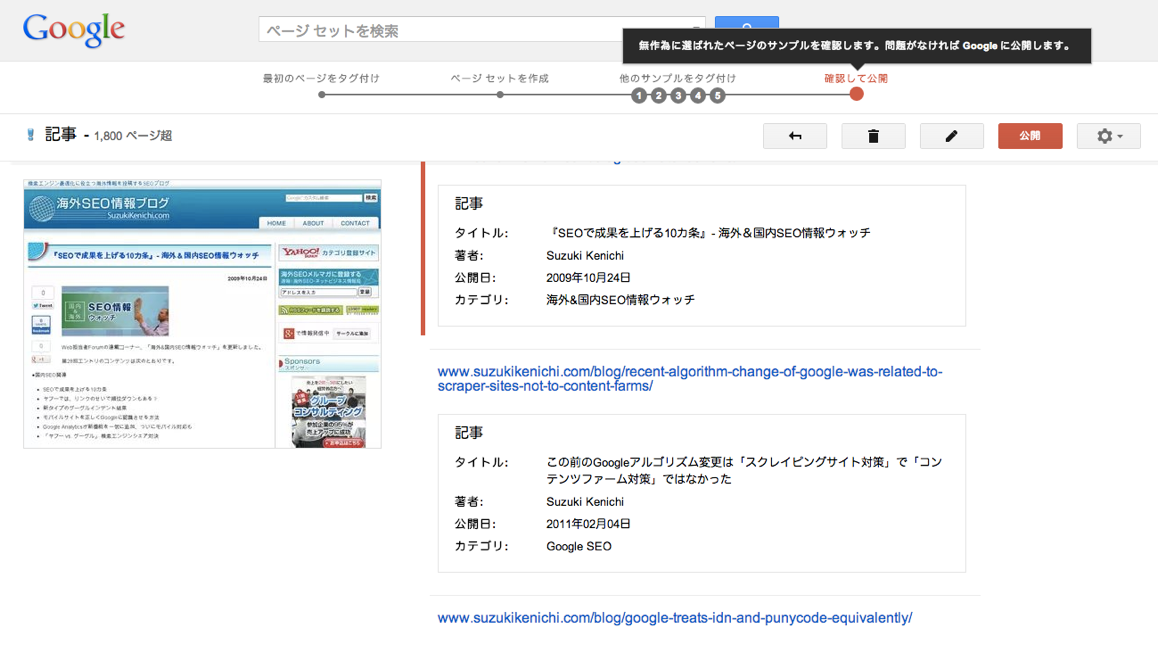Click the 記事 page set title

(x=61, y=134)
